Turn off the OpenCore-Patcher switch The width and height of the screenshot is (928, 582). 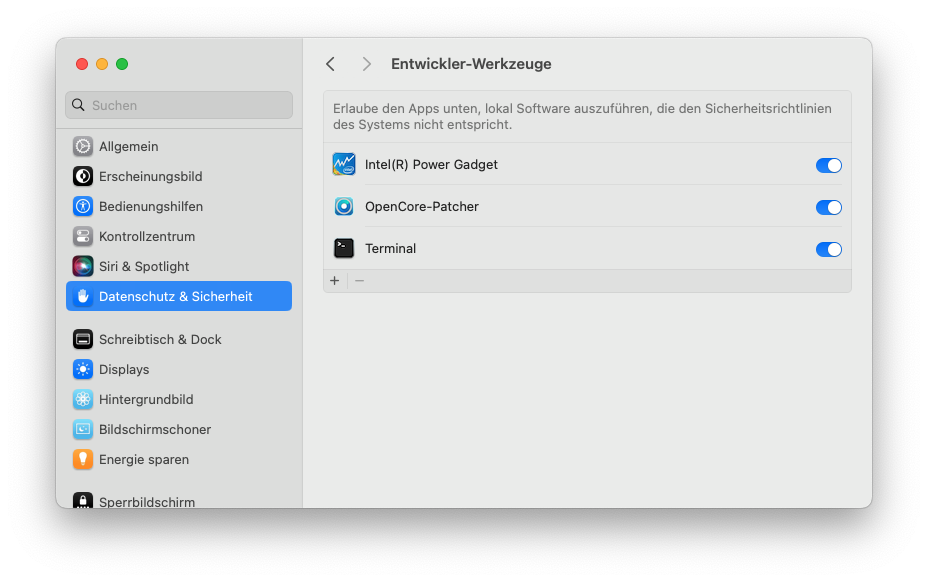828,207
